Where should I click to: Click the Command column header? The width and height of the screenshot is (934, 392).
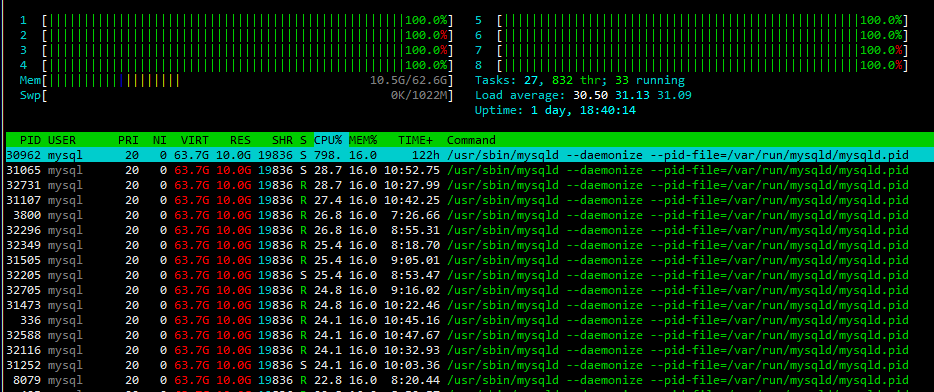(471, 141)
